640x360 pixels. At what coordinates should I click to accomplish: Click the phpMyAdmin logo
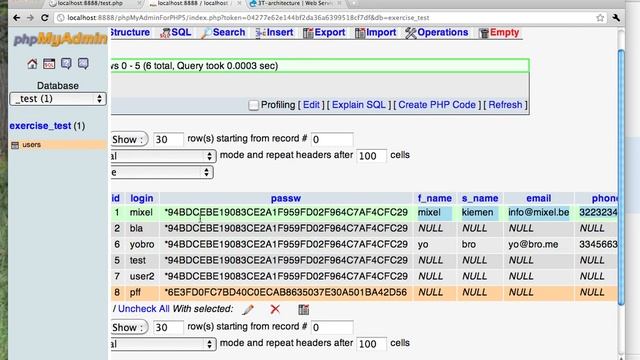coord(60,39)
